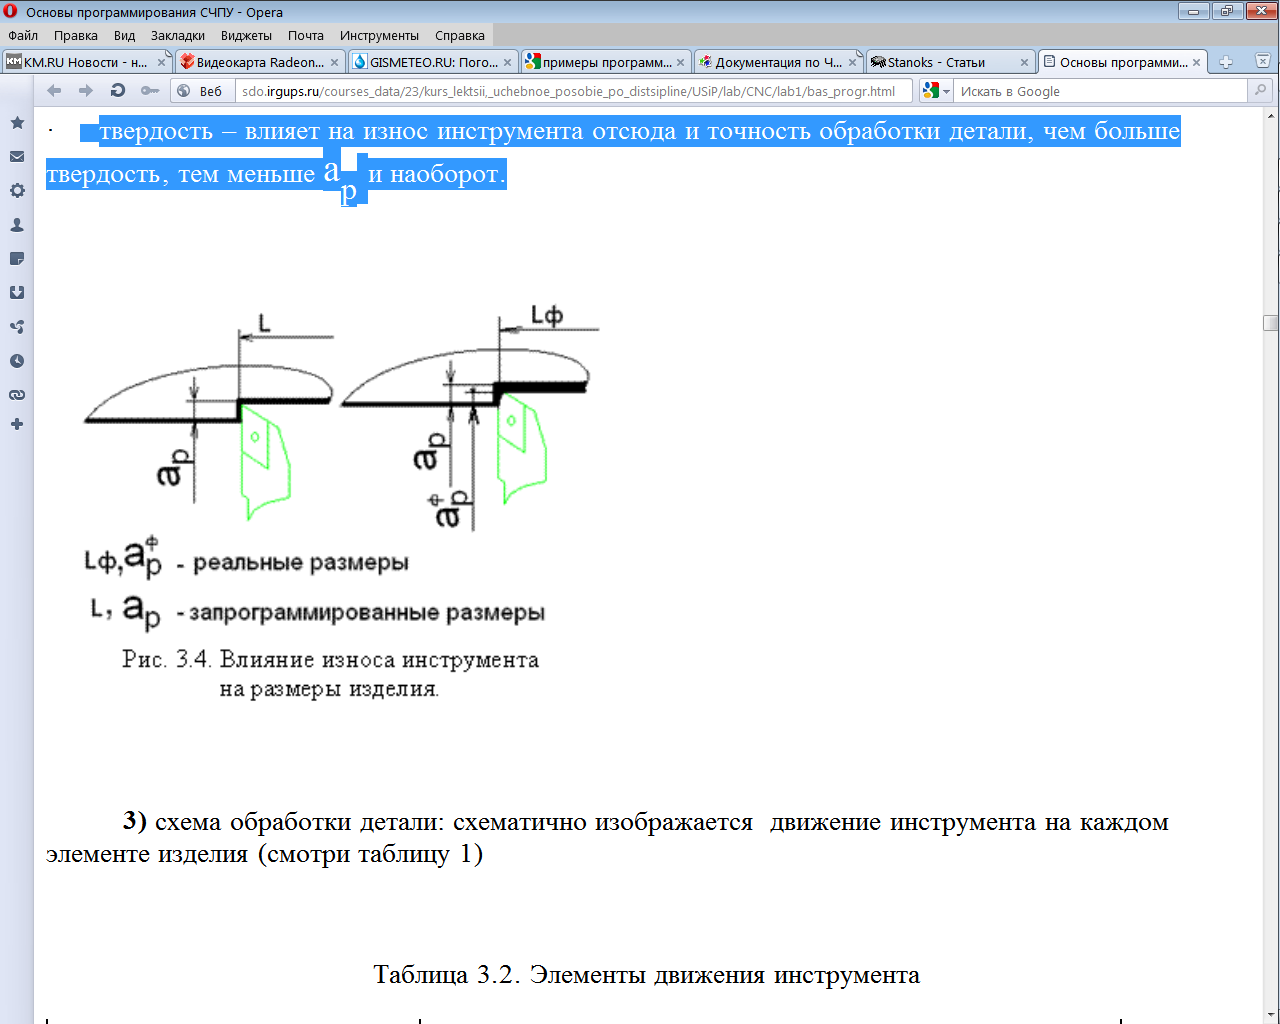
Task: Open the Правка menu
Action: [x=76, y=35]
